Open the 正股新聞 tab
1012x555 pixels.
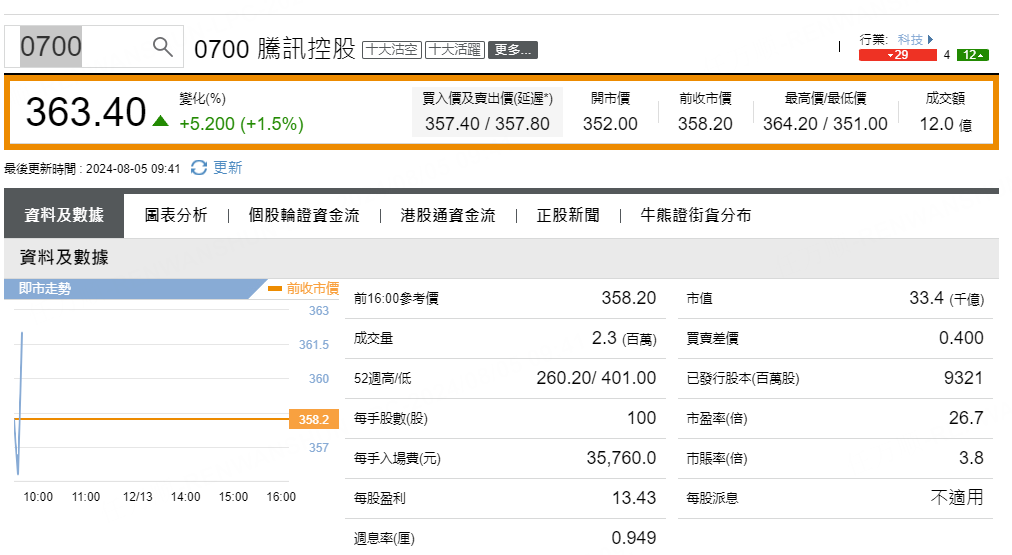point(568,215)
